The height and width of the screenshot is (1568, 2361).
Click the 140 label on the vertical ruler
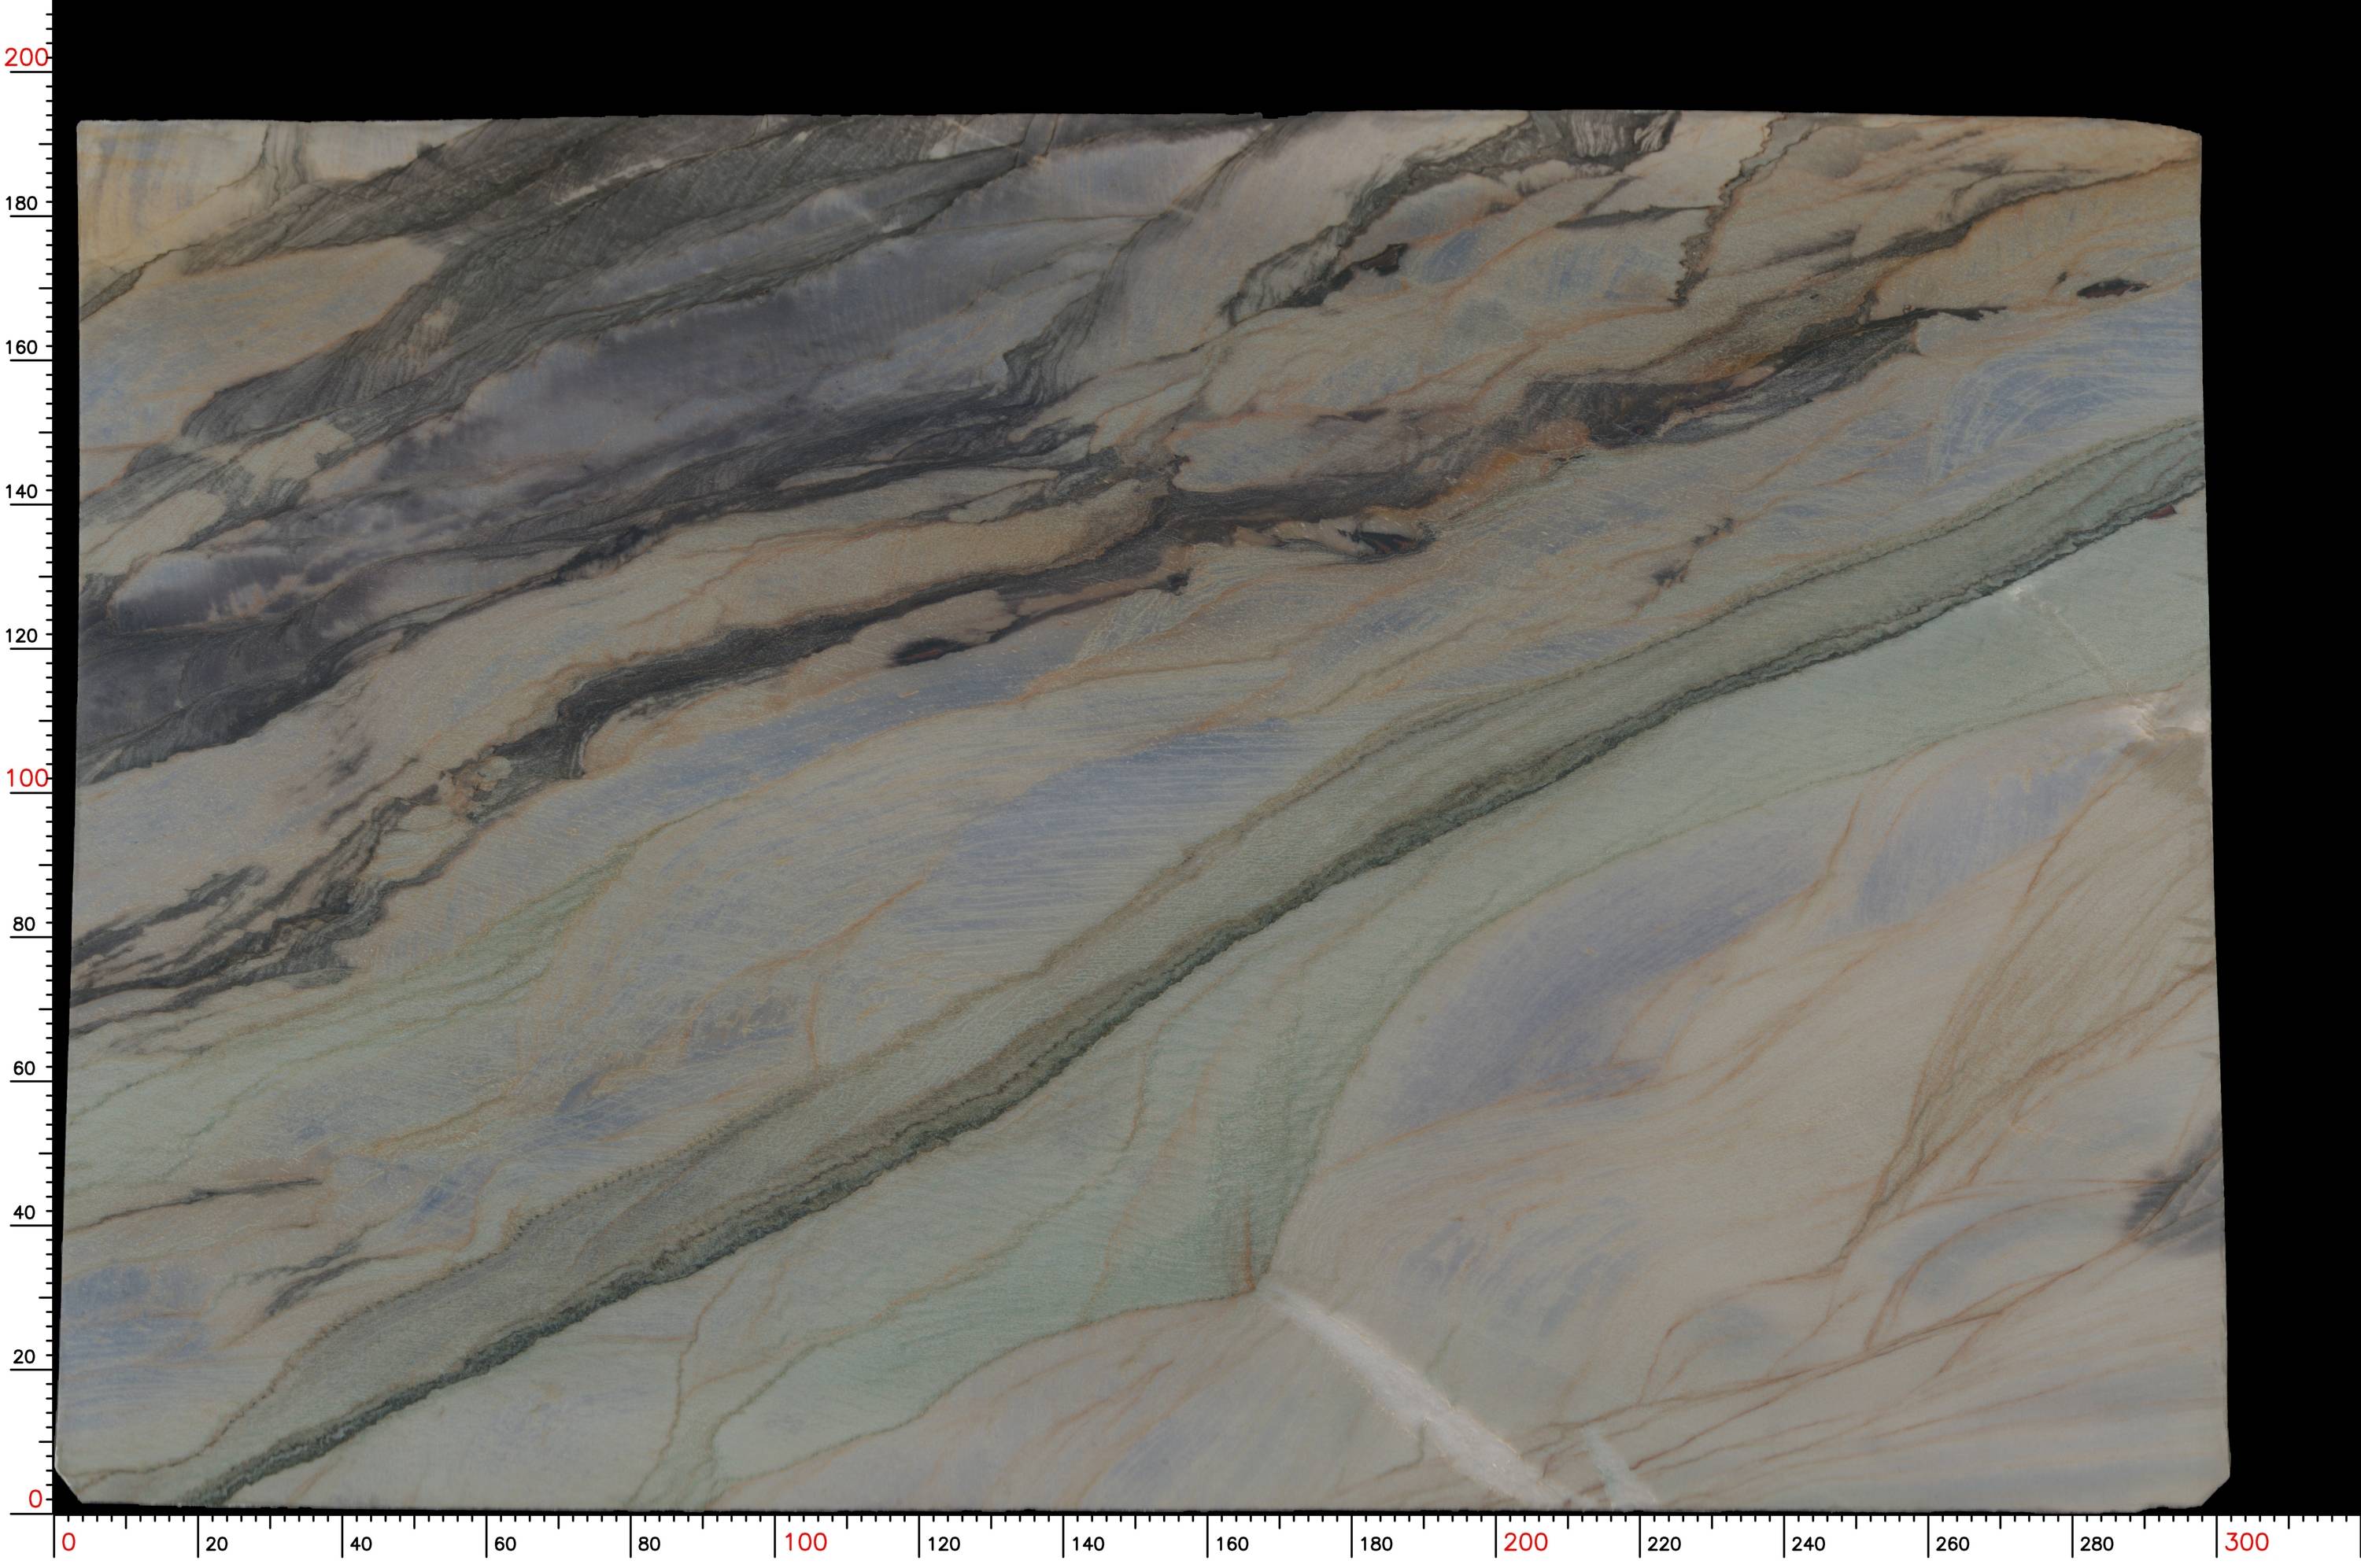[x=21, y=491]
